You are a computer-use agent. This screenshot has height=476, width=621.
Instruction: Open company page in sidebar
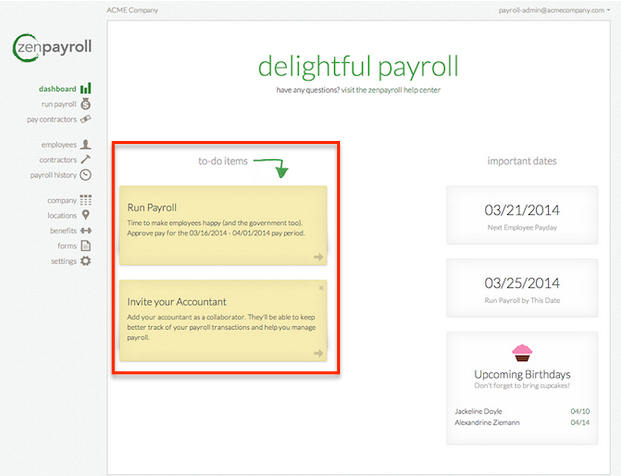[62, 200]
